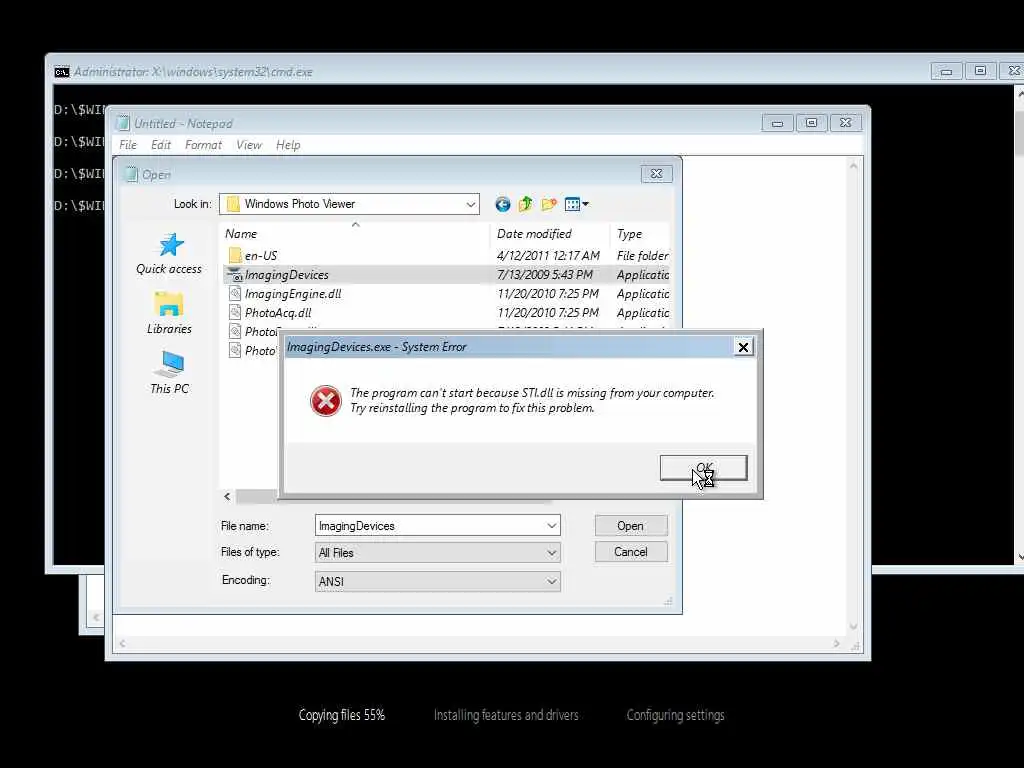Click OK in the System Error dialog
This screenshot has height=768, width=1024.
point(703,468)
